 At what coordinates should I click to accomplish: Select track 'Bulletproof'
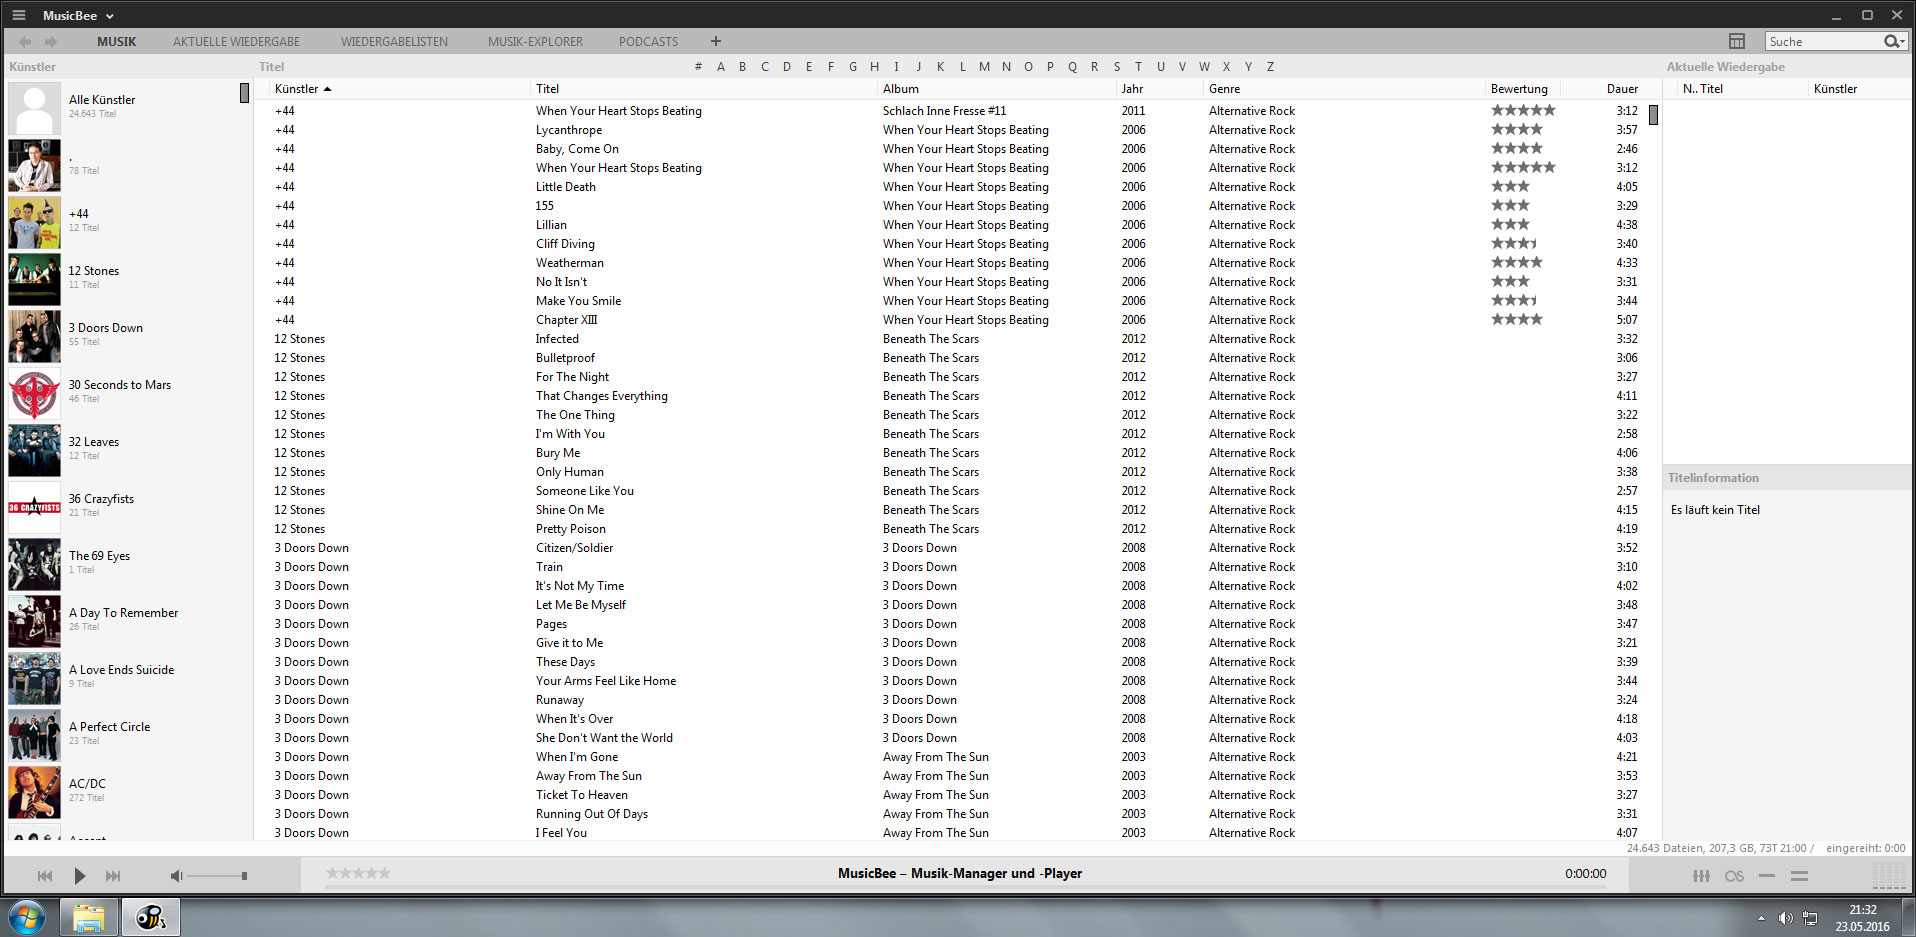coord(565,358)
